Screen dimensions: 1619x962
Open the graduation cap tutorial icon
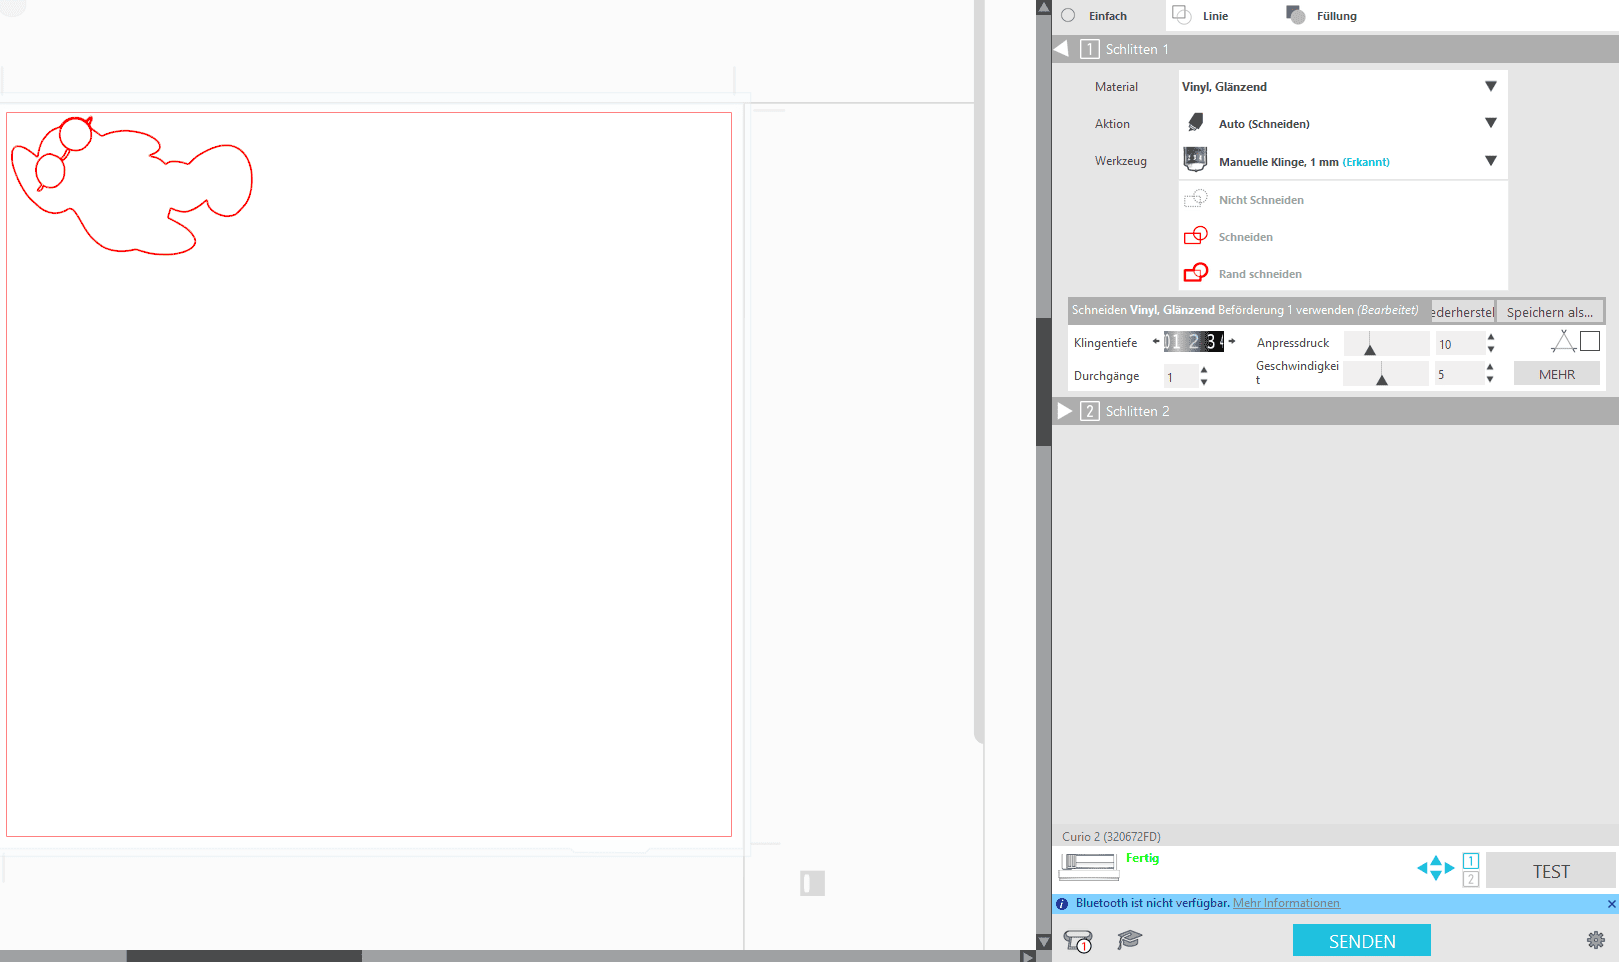point(1130,939)
